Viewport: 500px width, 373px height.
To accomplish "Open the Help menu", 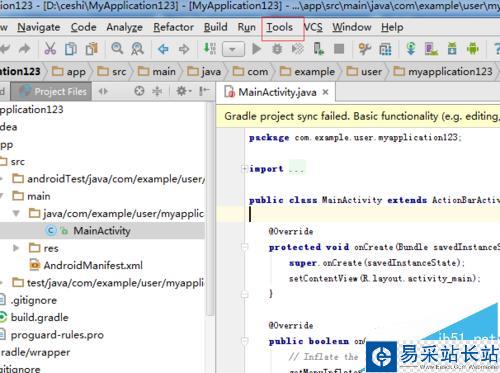I will tap(392, 27).
